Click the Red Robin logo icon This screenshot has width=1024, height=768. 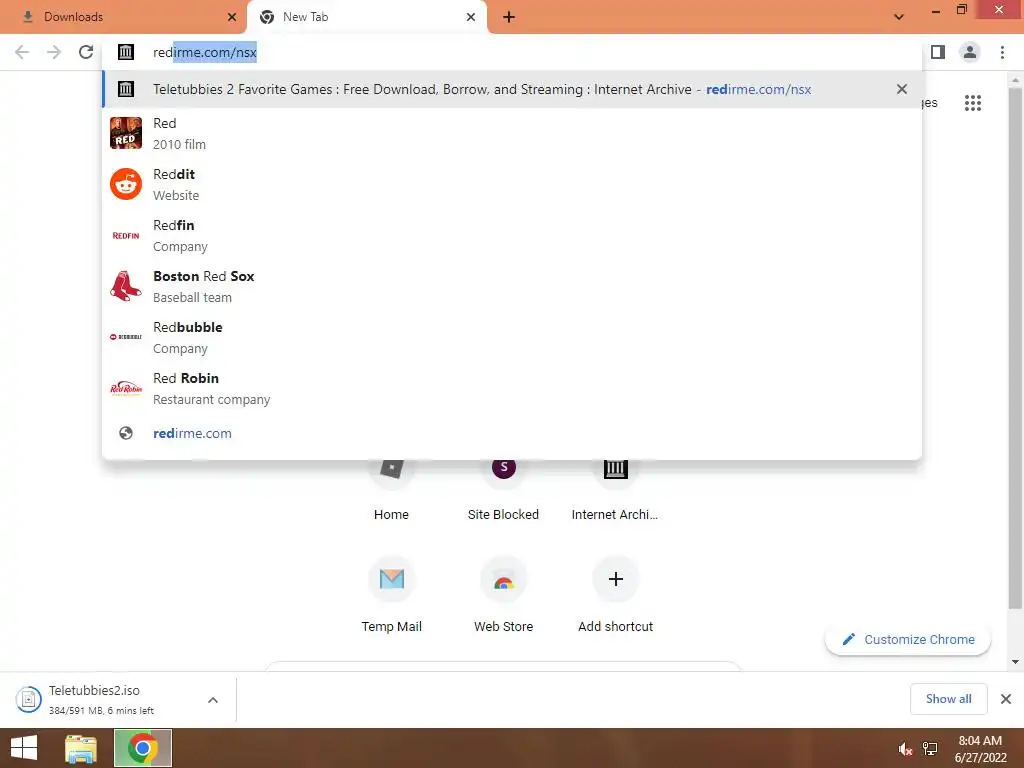tap(126, 388)
